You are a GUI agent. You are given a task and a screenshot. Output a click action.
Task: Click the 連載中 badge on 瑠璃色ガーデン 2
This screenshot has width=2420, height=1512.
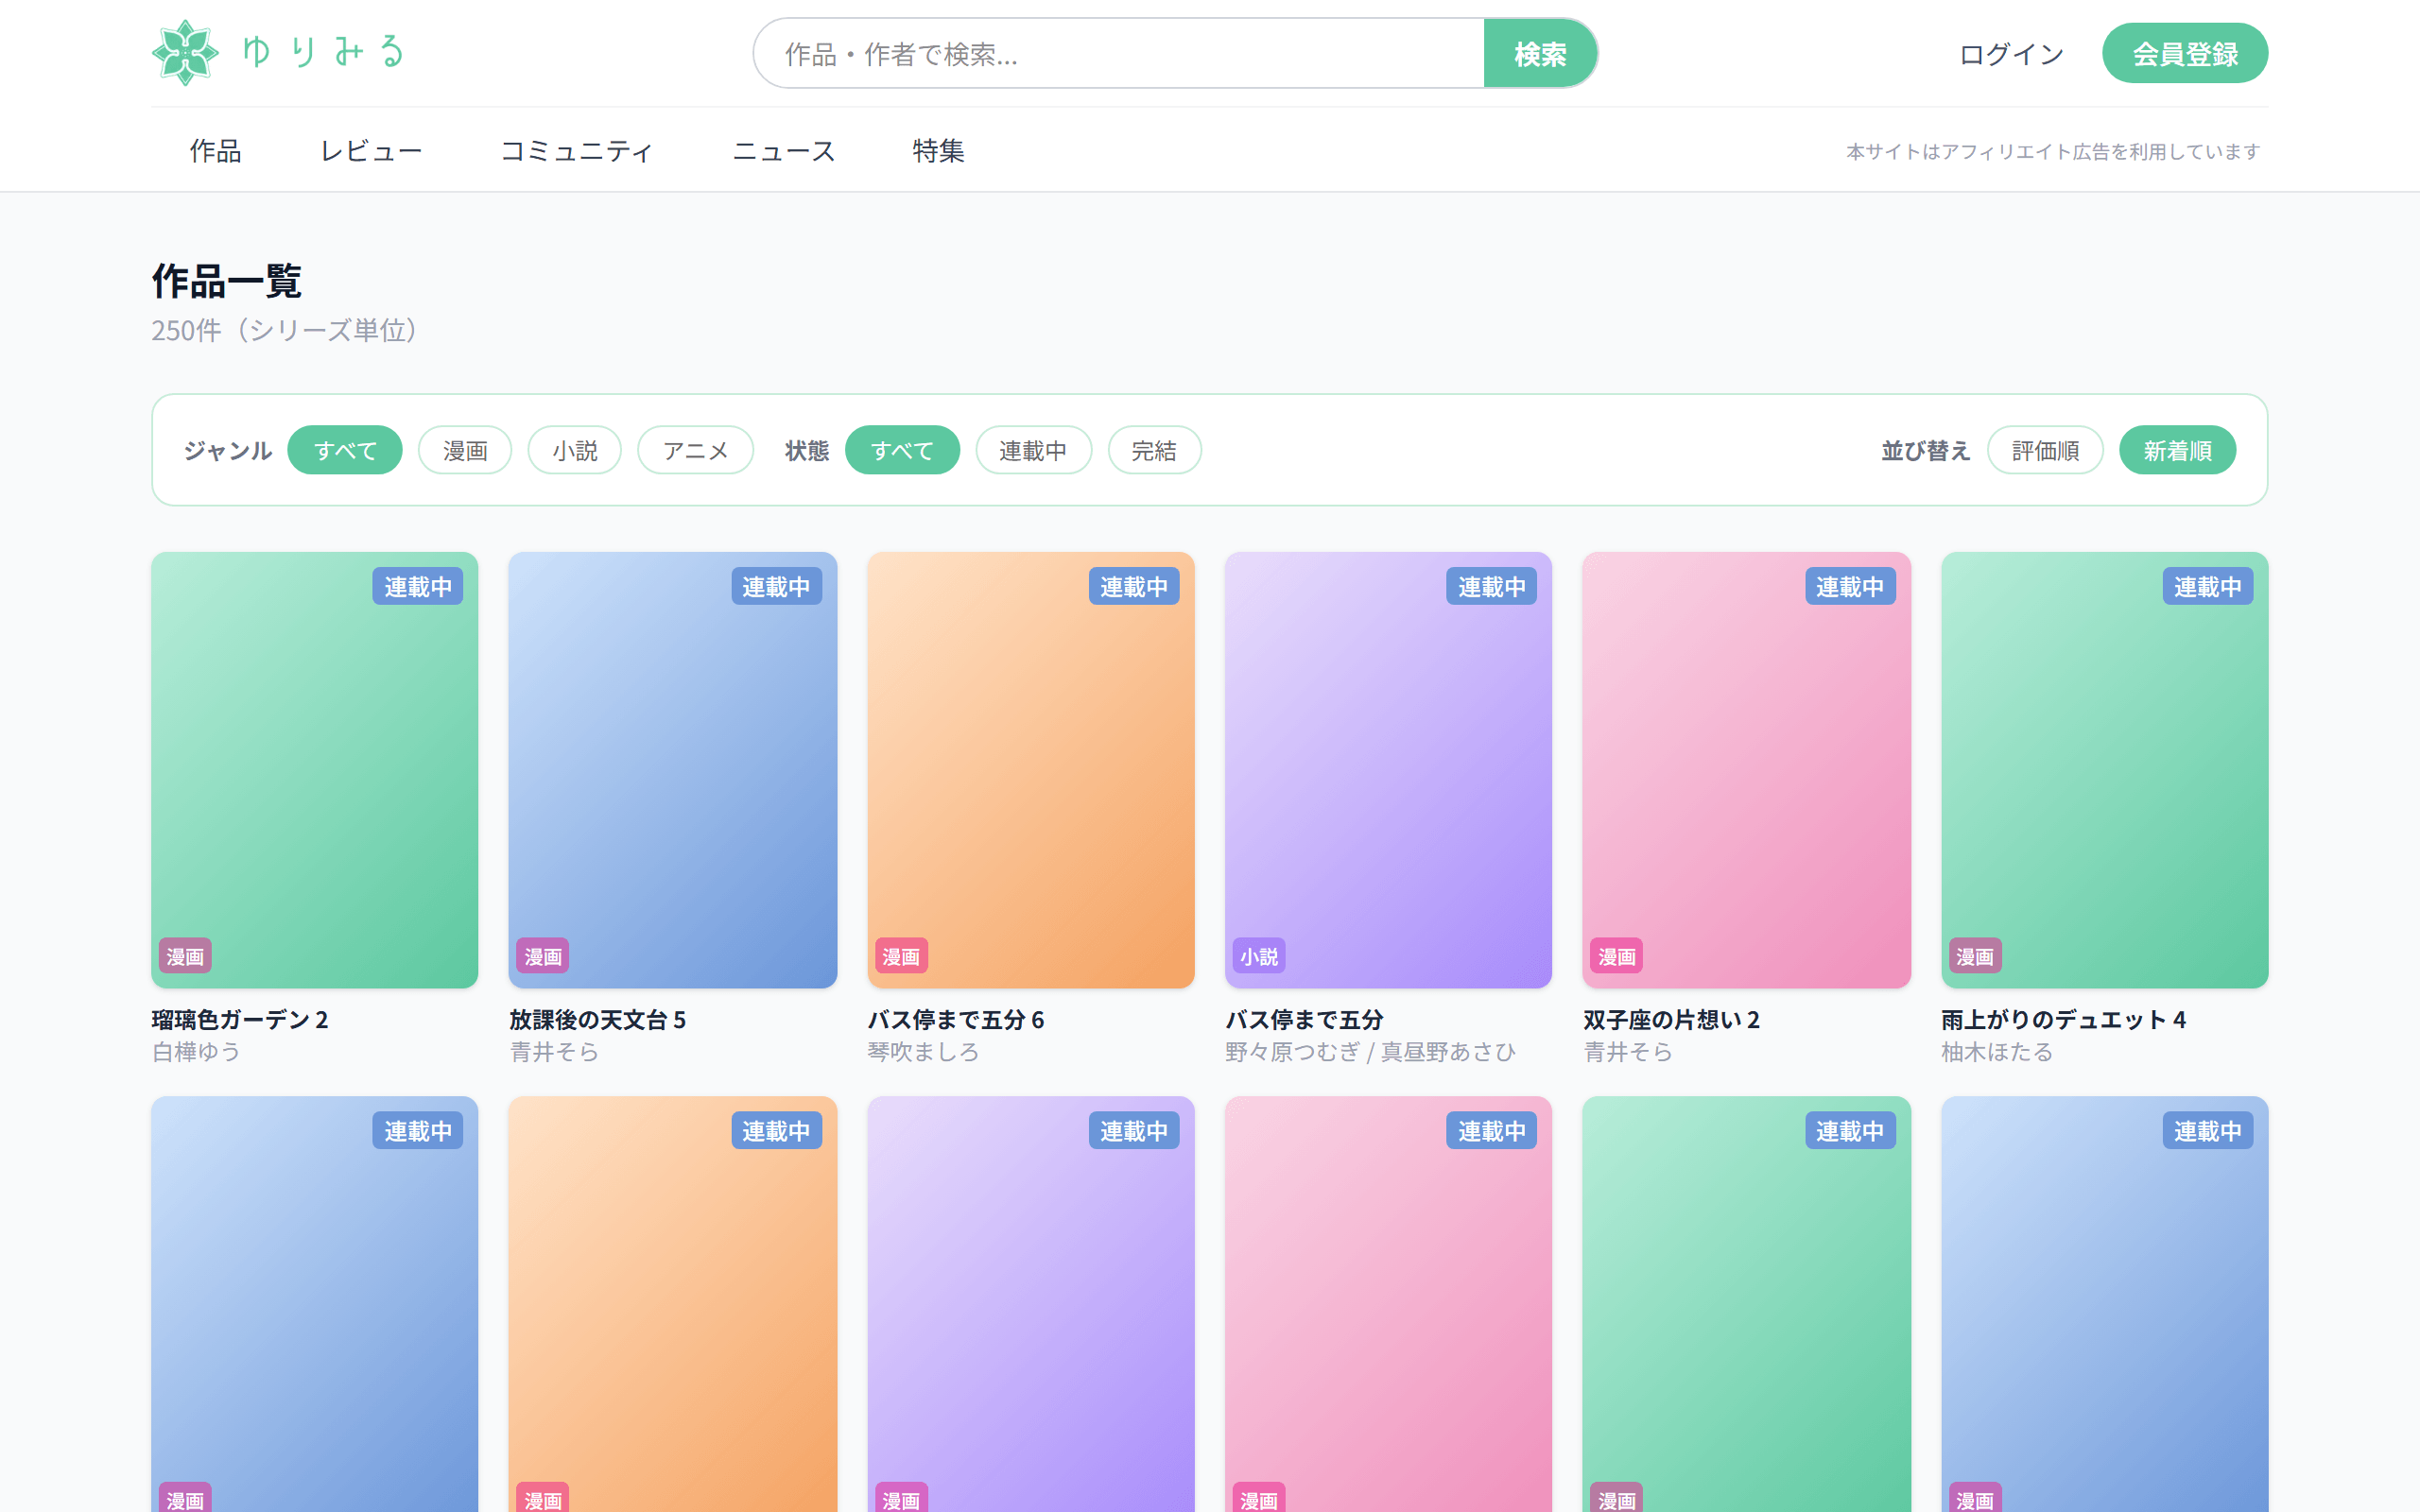pyautogui.click(x=418, y=587)
